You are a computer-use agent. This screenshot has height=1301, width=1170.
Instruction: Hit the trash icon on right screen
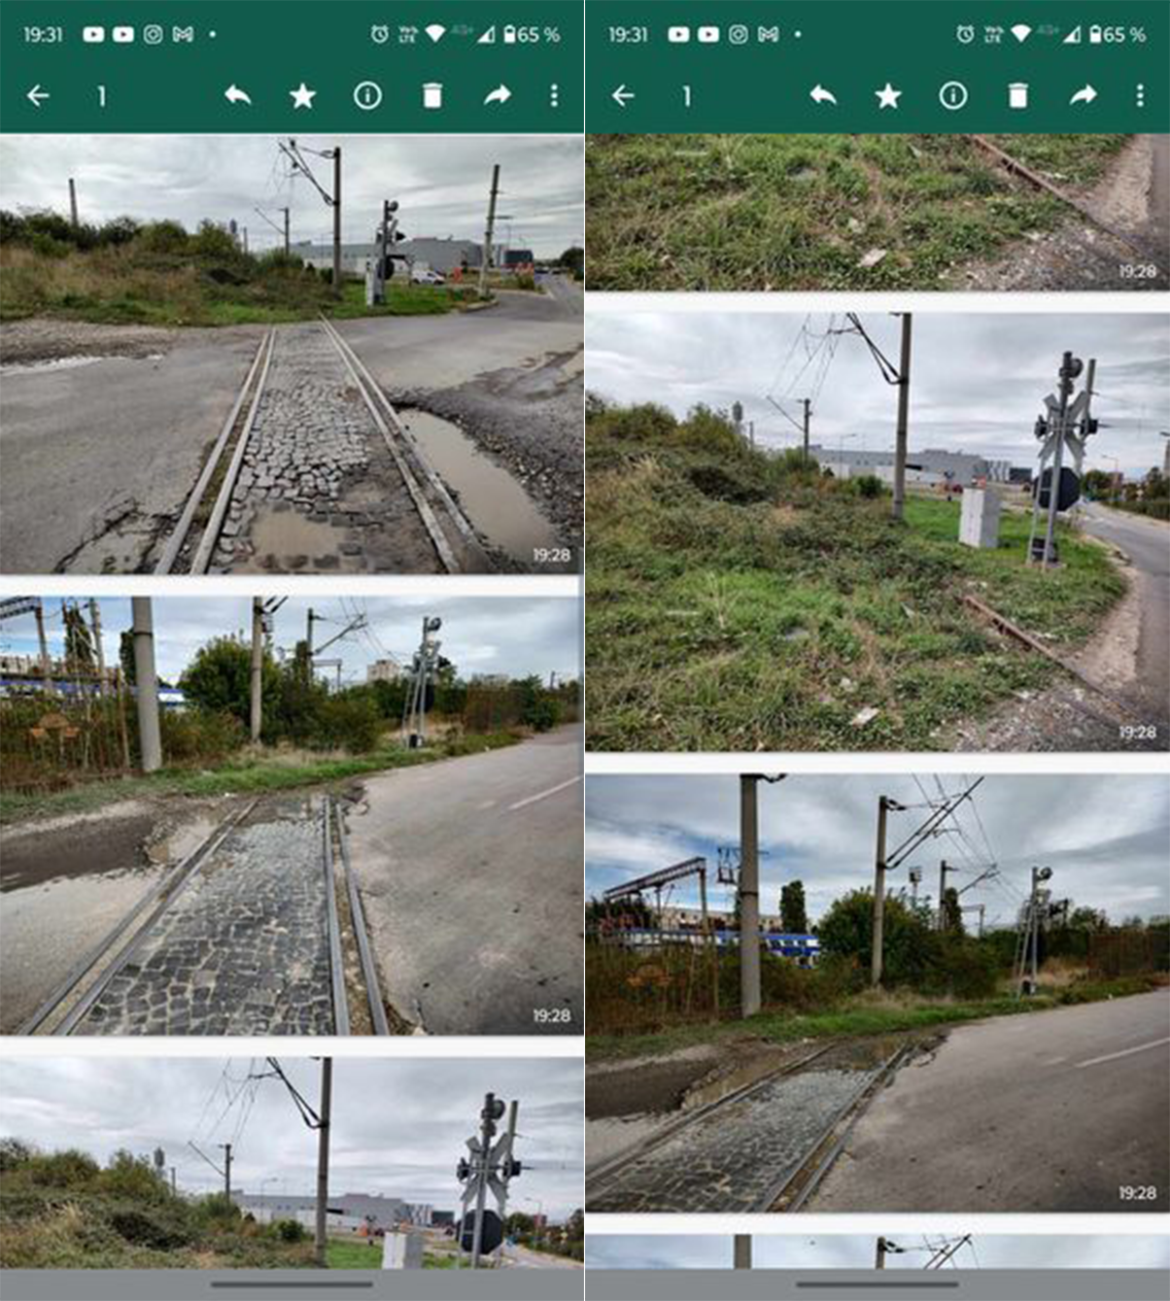[x=1017, y=96]
